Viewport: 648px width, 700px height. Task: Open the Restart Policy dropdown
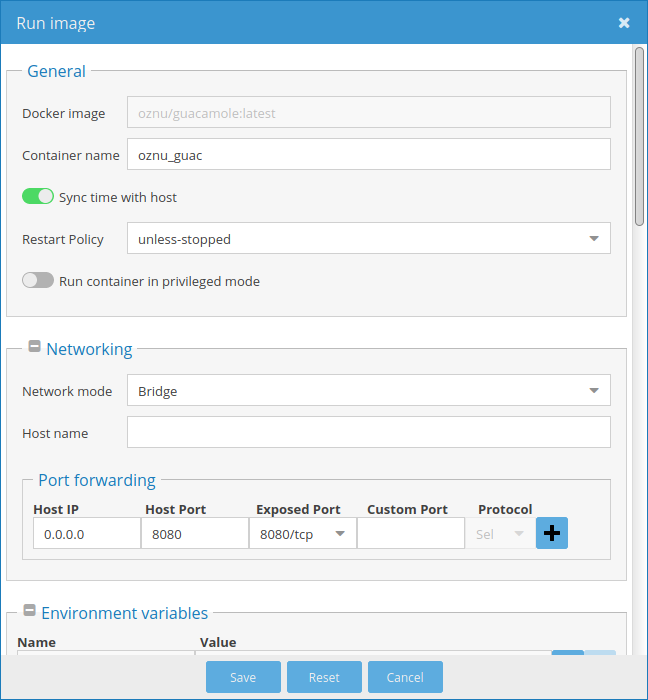coord(369,238)
